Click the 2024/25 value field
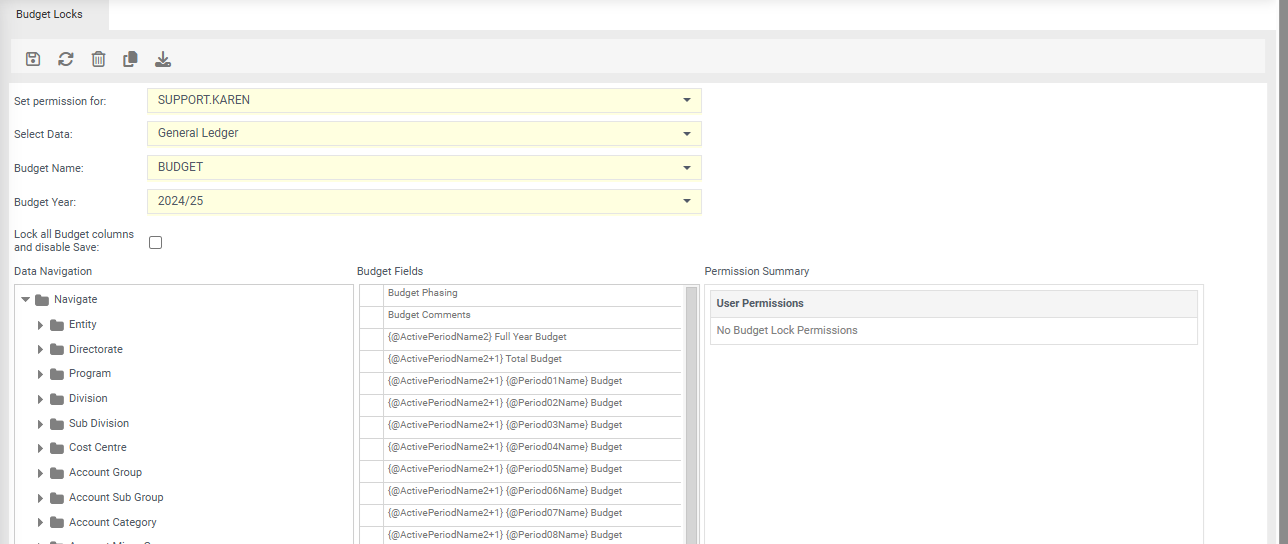Image resolution: width=1288 pixels, height=544 pixels. coord(424,201)
